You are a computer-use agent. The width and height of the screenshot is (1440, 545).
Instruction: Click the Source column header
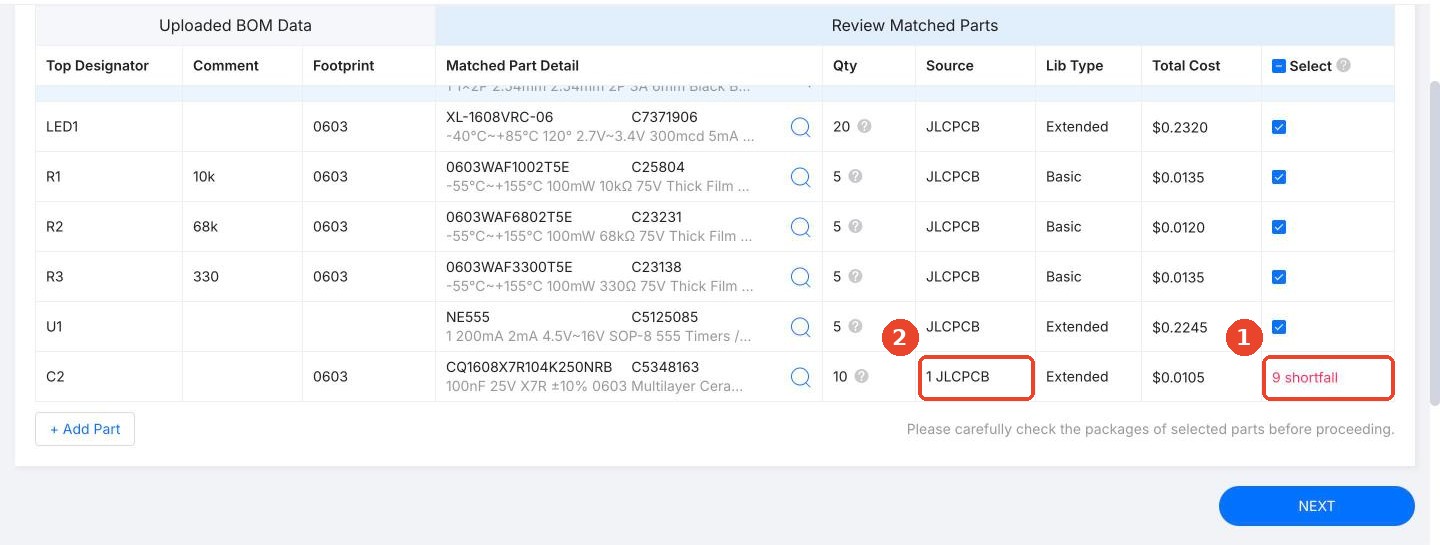click(x=950, y=66)
